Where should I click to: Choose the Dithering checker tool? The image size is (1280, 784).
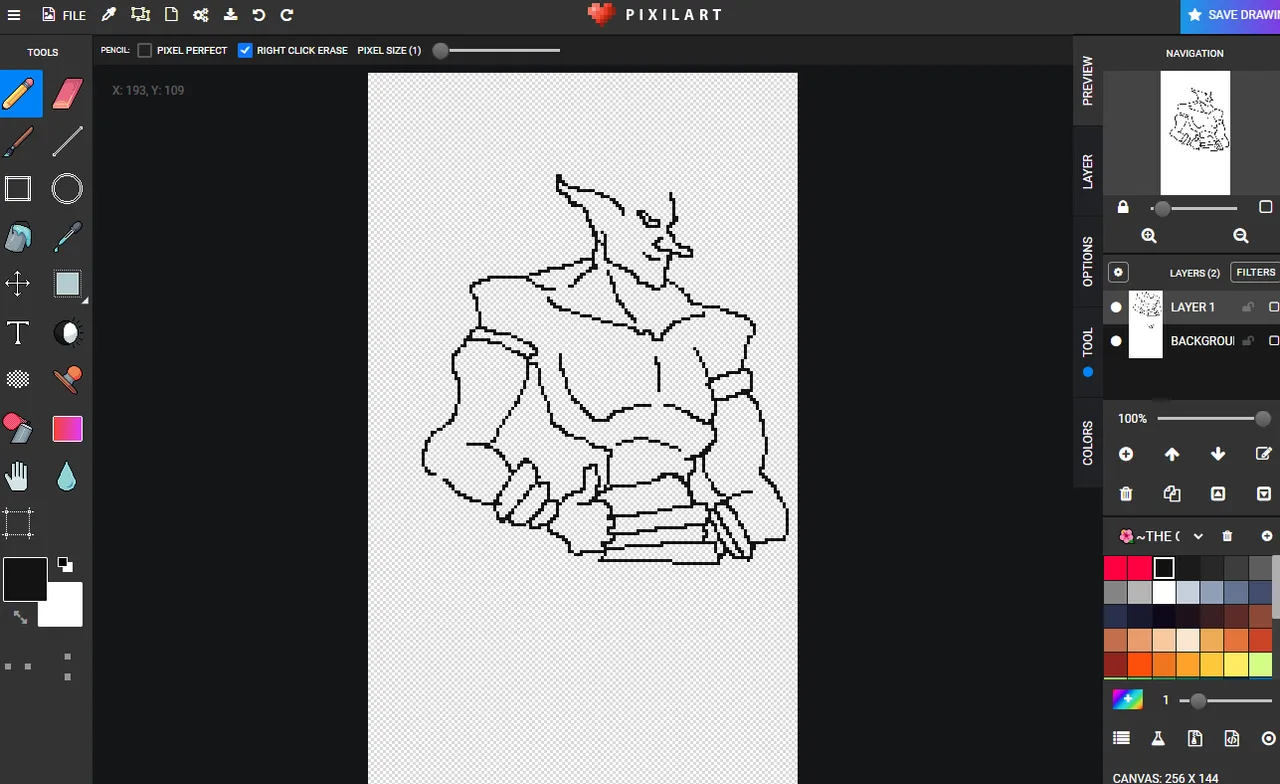(18, 379)
